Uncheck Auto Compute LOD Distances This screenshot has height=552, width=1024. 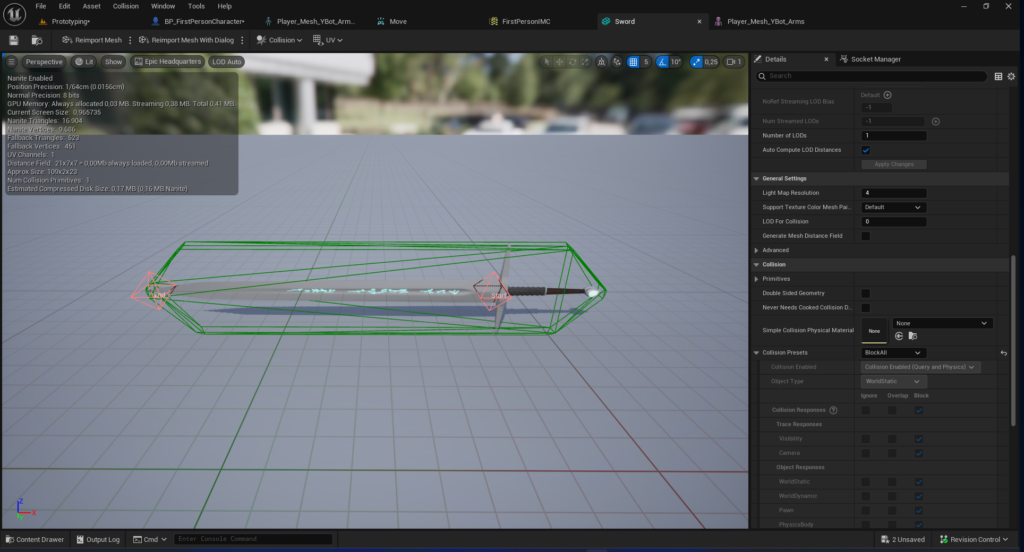click(866, 150)
